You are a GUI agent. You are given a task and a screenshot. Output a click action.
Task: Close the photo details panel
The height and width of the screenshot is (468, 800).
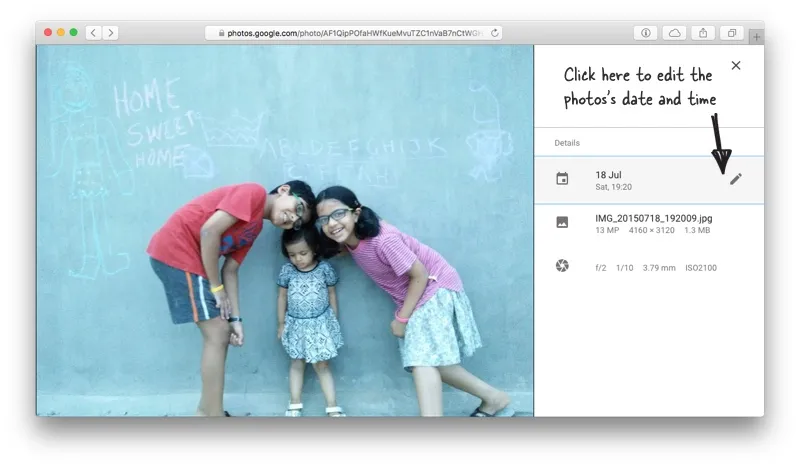pos(736,66)
